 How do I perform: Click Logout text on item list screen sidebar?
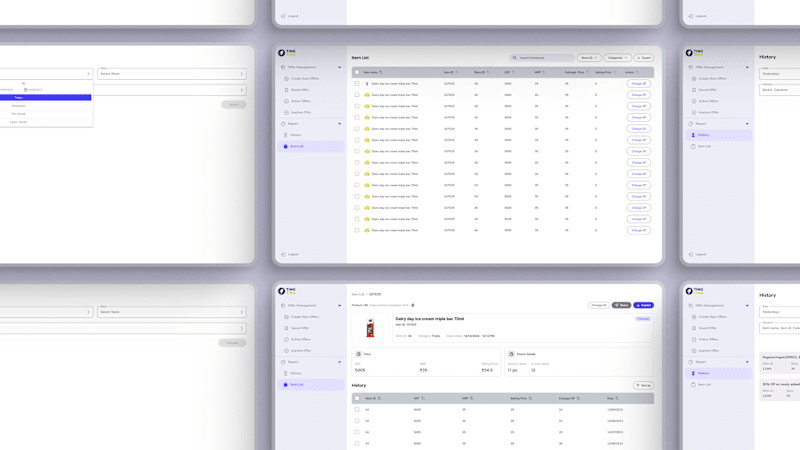pos(293,254)
